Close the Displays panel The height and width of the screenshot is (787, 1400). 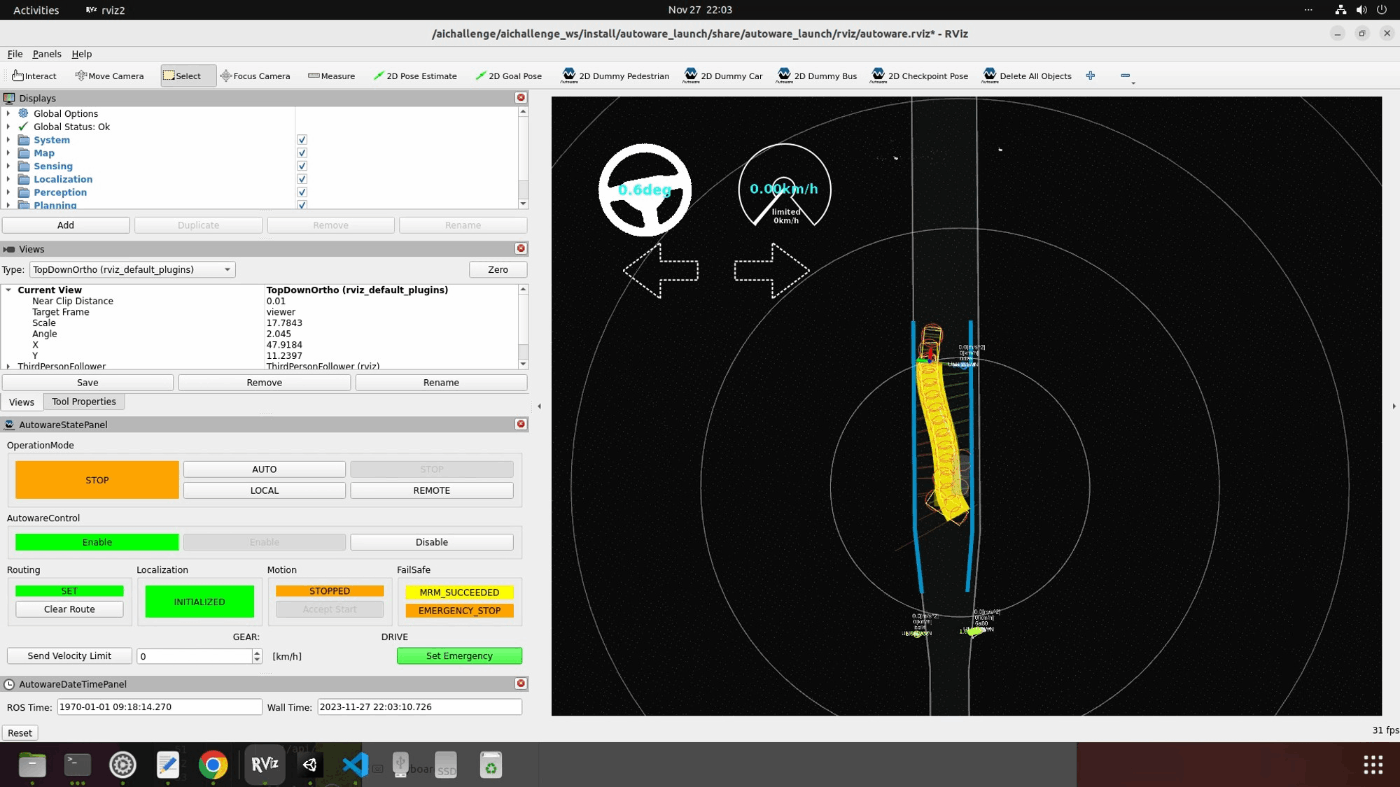coord(521,98)
